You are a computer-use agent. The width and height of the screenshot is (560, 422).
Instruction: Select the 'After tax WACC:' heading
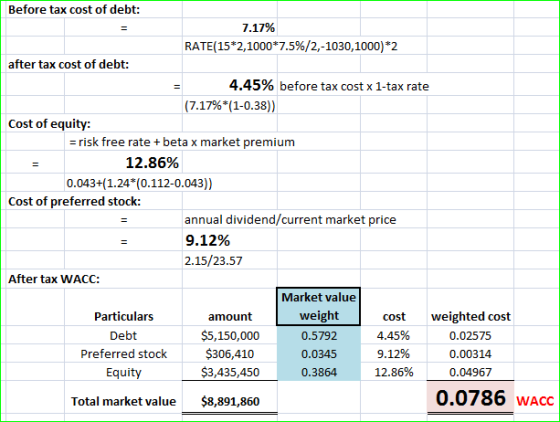pyautogui.click(x=54, y=279)
